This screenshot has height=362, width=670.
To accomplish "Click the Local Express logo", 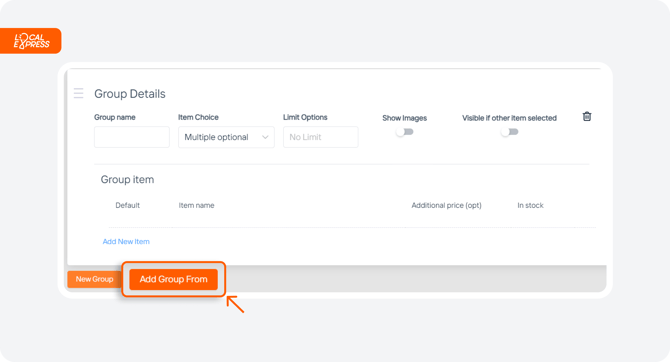I will pos(31,41).
